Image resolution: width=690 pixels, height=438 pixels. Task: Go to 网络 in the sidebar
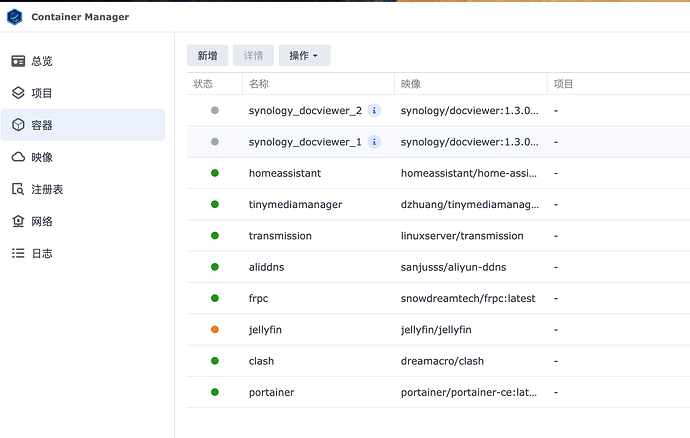pyautogui.click(x=42, y=221)
